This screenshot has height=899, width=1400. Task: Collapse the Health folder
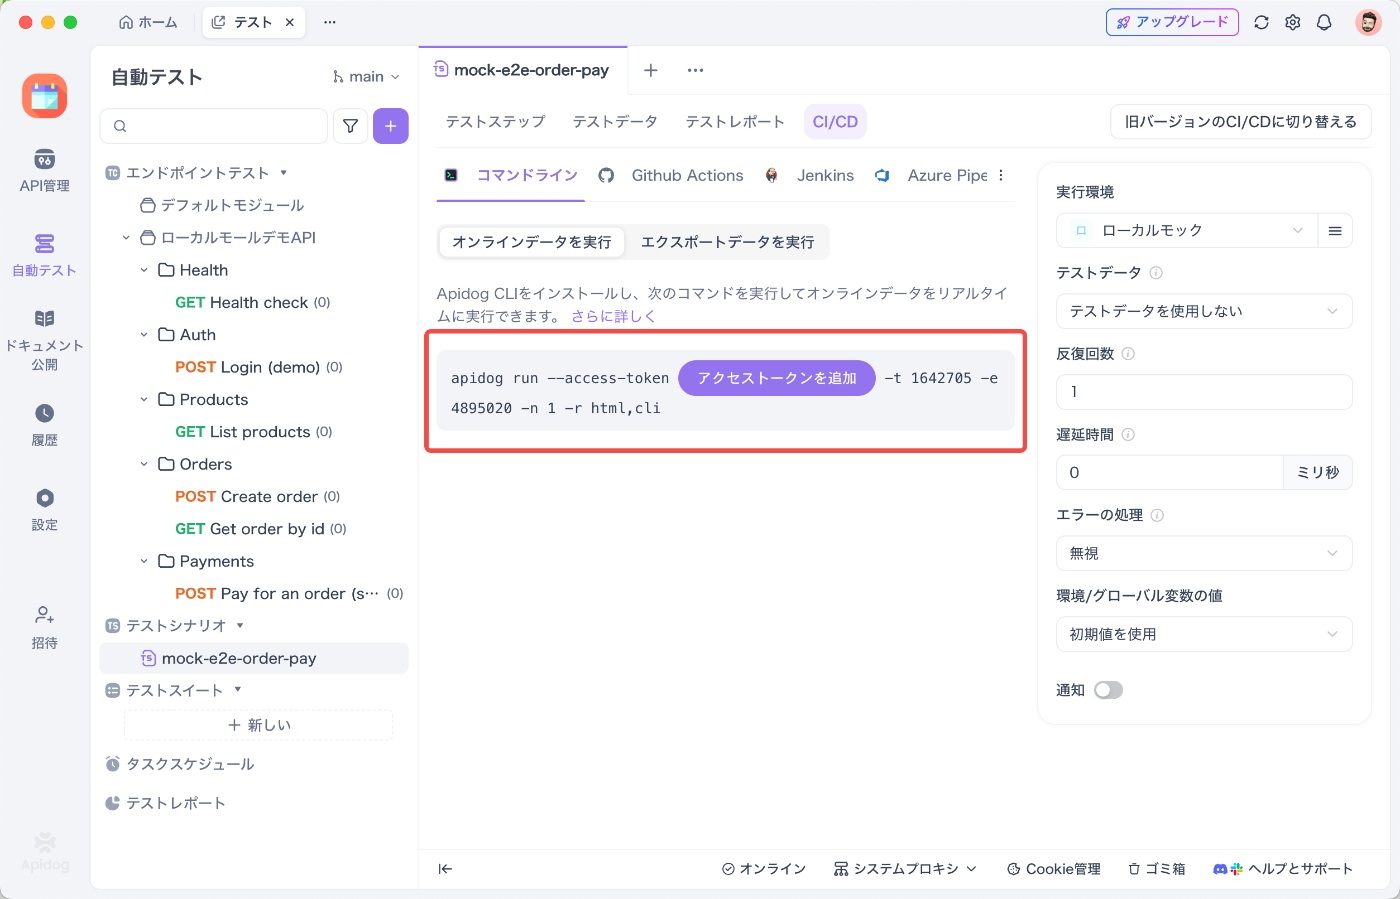144,270
